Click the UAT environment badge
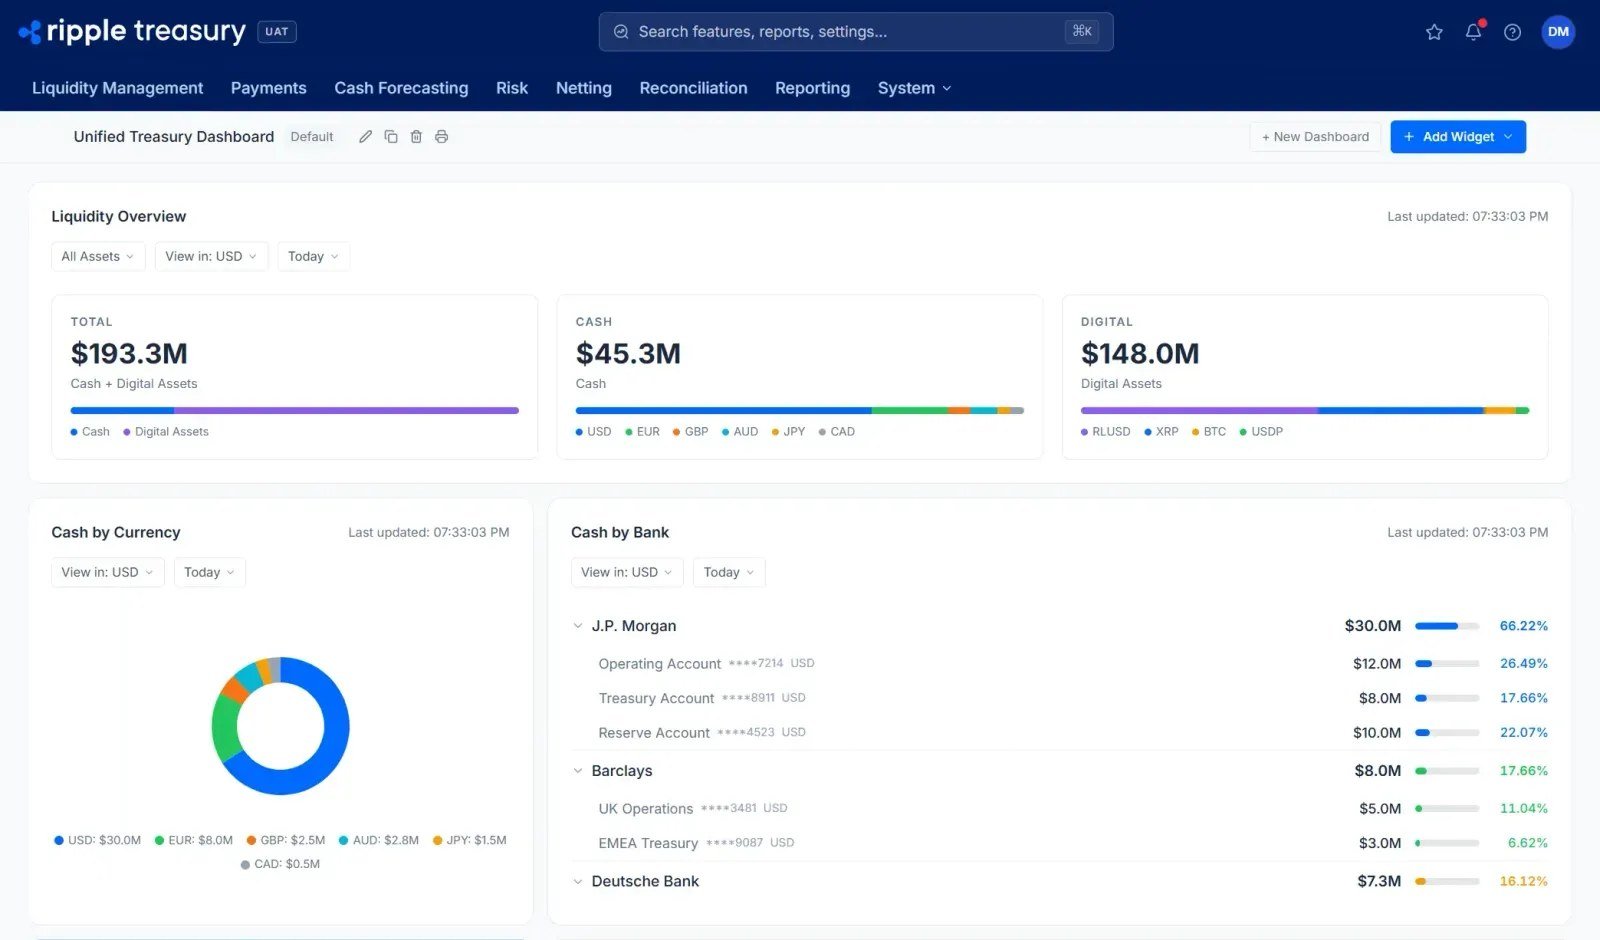 (277, 32)
